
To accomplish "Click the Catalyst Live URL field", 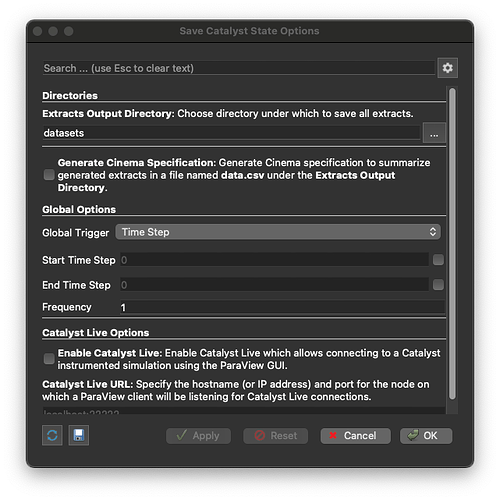I will 244,411.
